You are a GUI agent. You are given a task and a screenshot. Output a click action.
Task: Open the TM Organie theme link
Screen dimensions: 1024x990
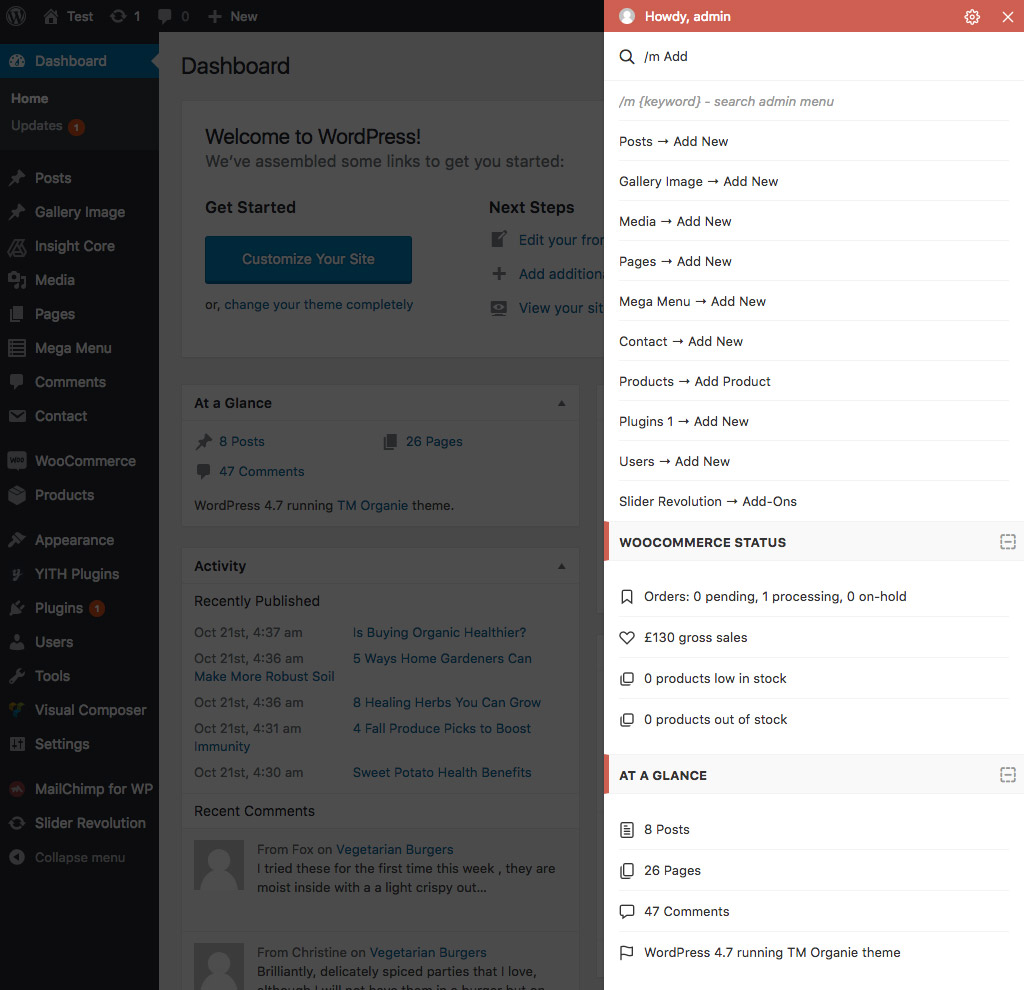point(372,505)
